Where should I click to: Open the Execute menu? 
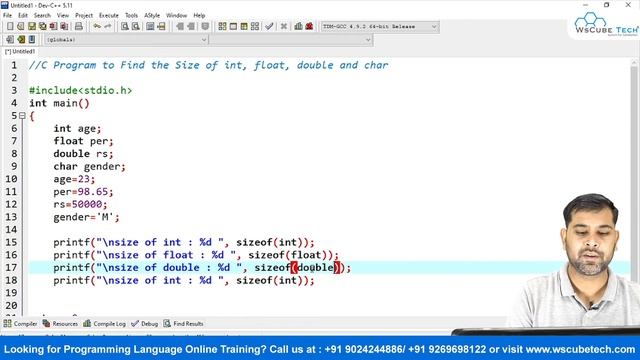click(x=109, y=15)
